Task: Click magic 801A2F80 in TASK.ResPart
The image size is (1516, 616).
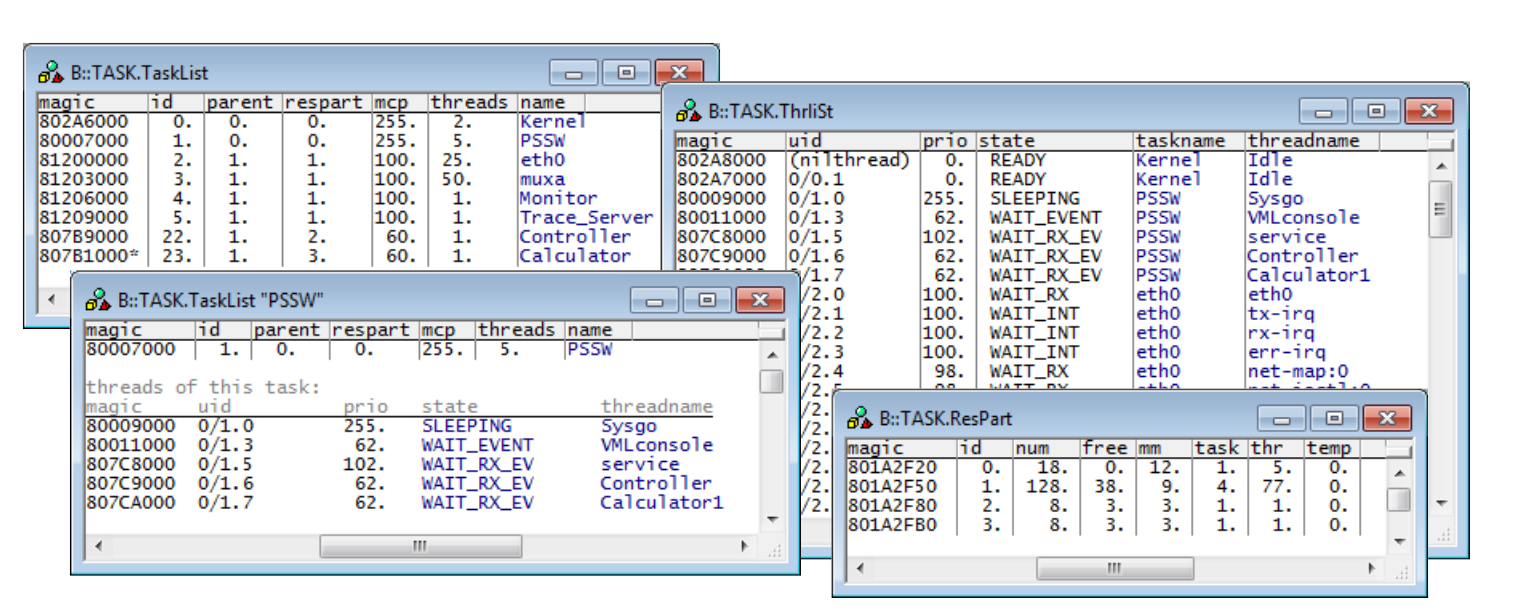Action: (x=892, y=505)
